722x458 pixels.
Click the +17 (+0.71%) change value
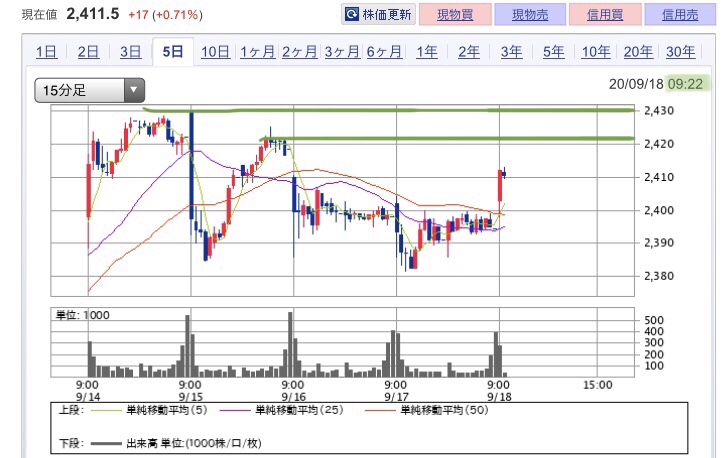pyautogui.click(x=165, y=15)
